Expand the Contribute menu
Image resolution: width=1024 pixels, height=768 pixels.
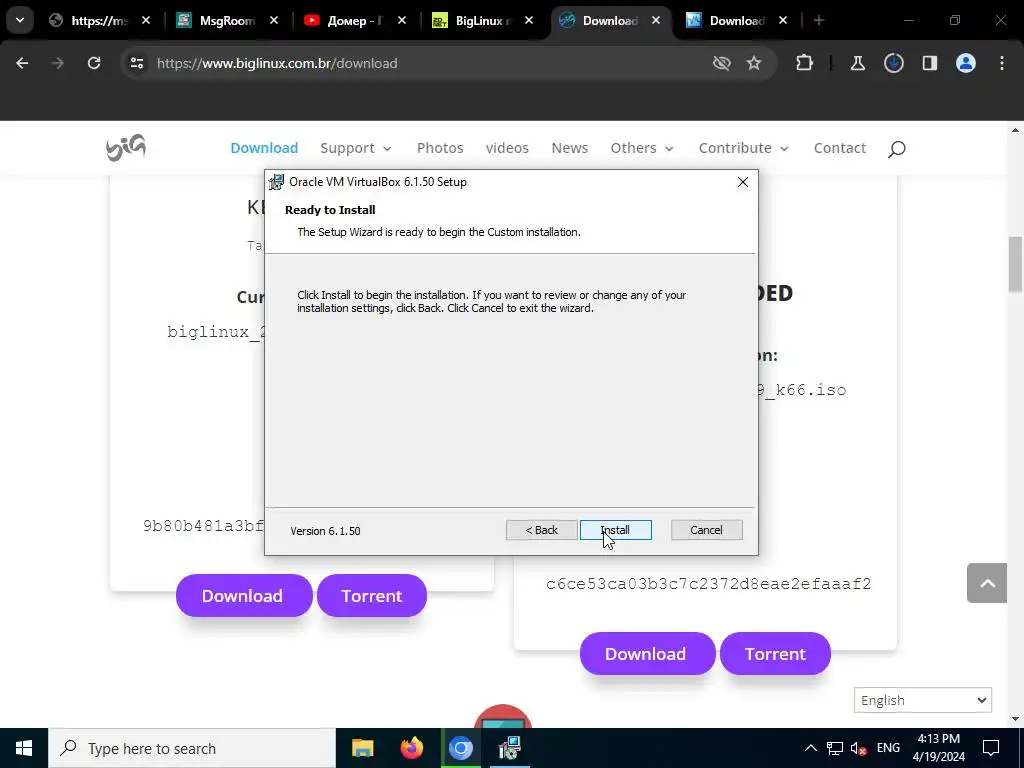pyautogui.click(x=744, y=148)
